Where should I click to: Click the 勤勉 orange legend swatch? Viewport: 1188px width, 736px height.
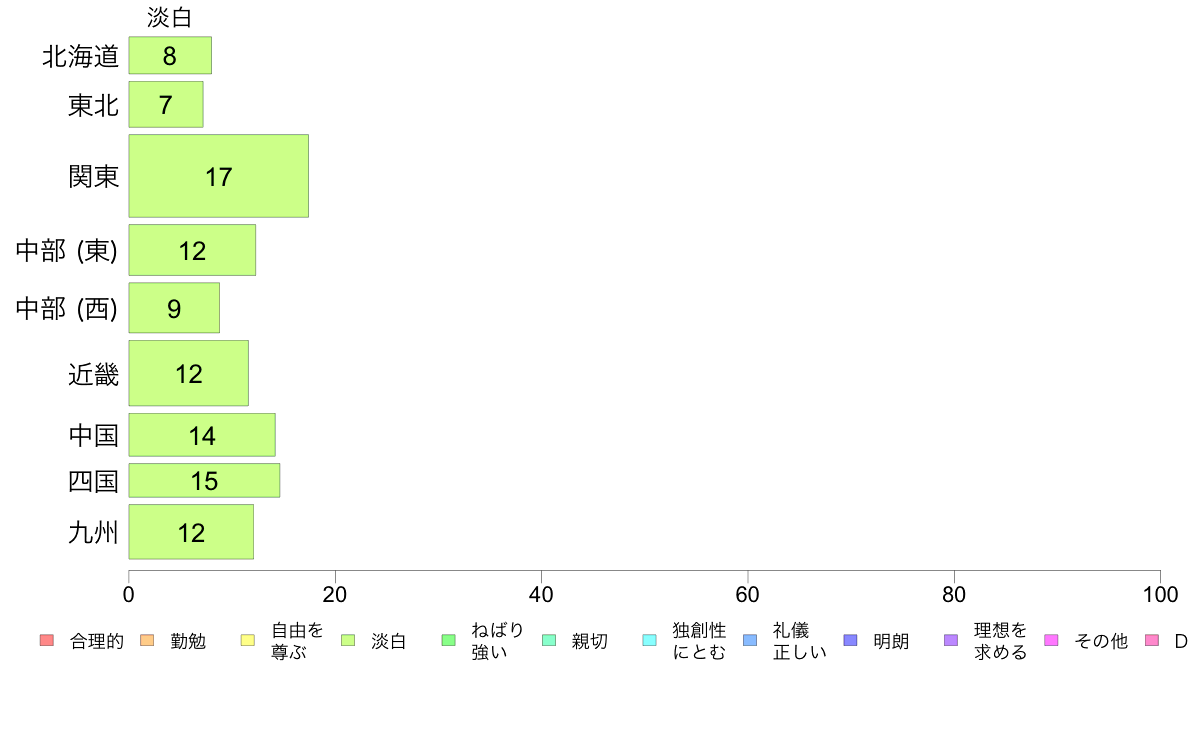click(x=147, y=640)
